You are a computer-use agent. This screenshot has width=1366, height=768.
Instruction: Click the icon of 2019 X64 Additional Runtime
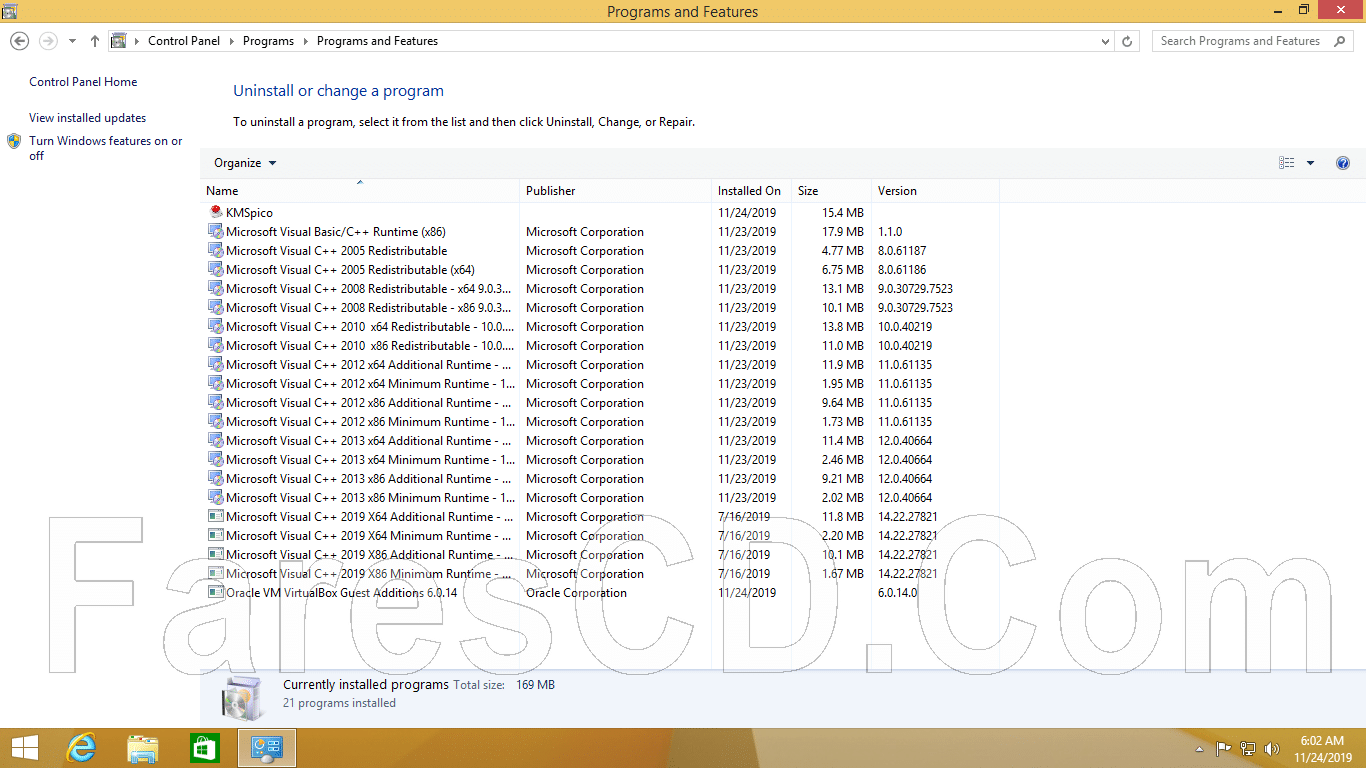[215, 516]
